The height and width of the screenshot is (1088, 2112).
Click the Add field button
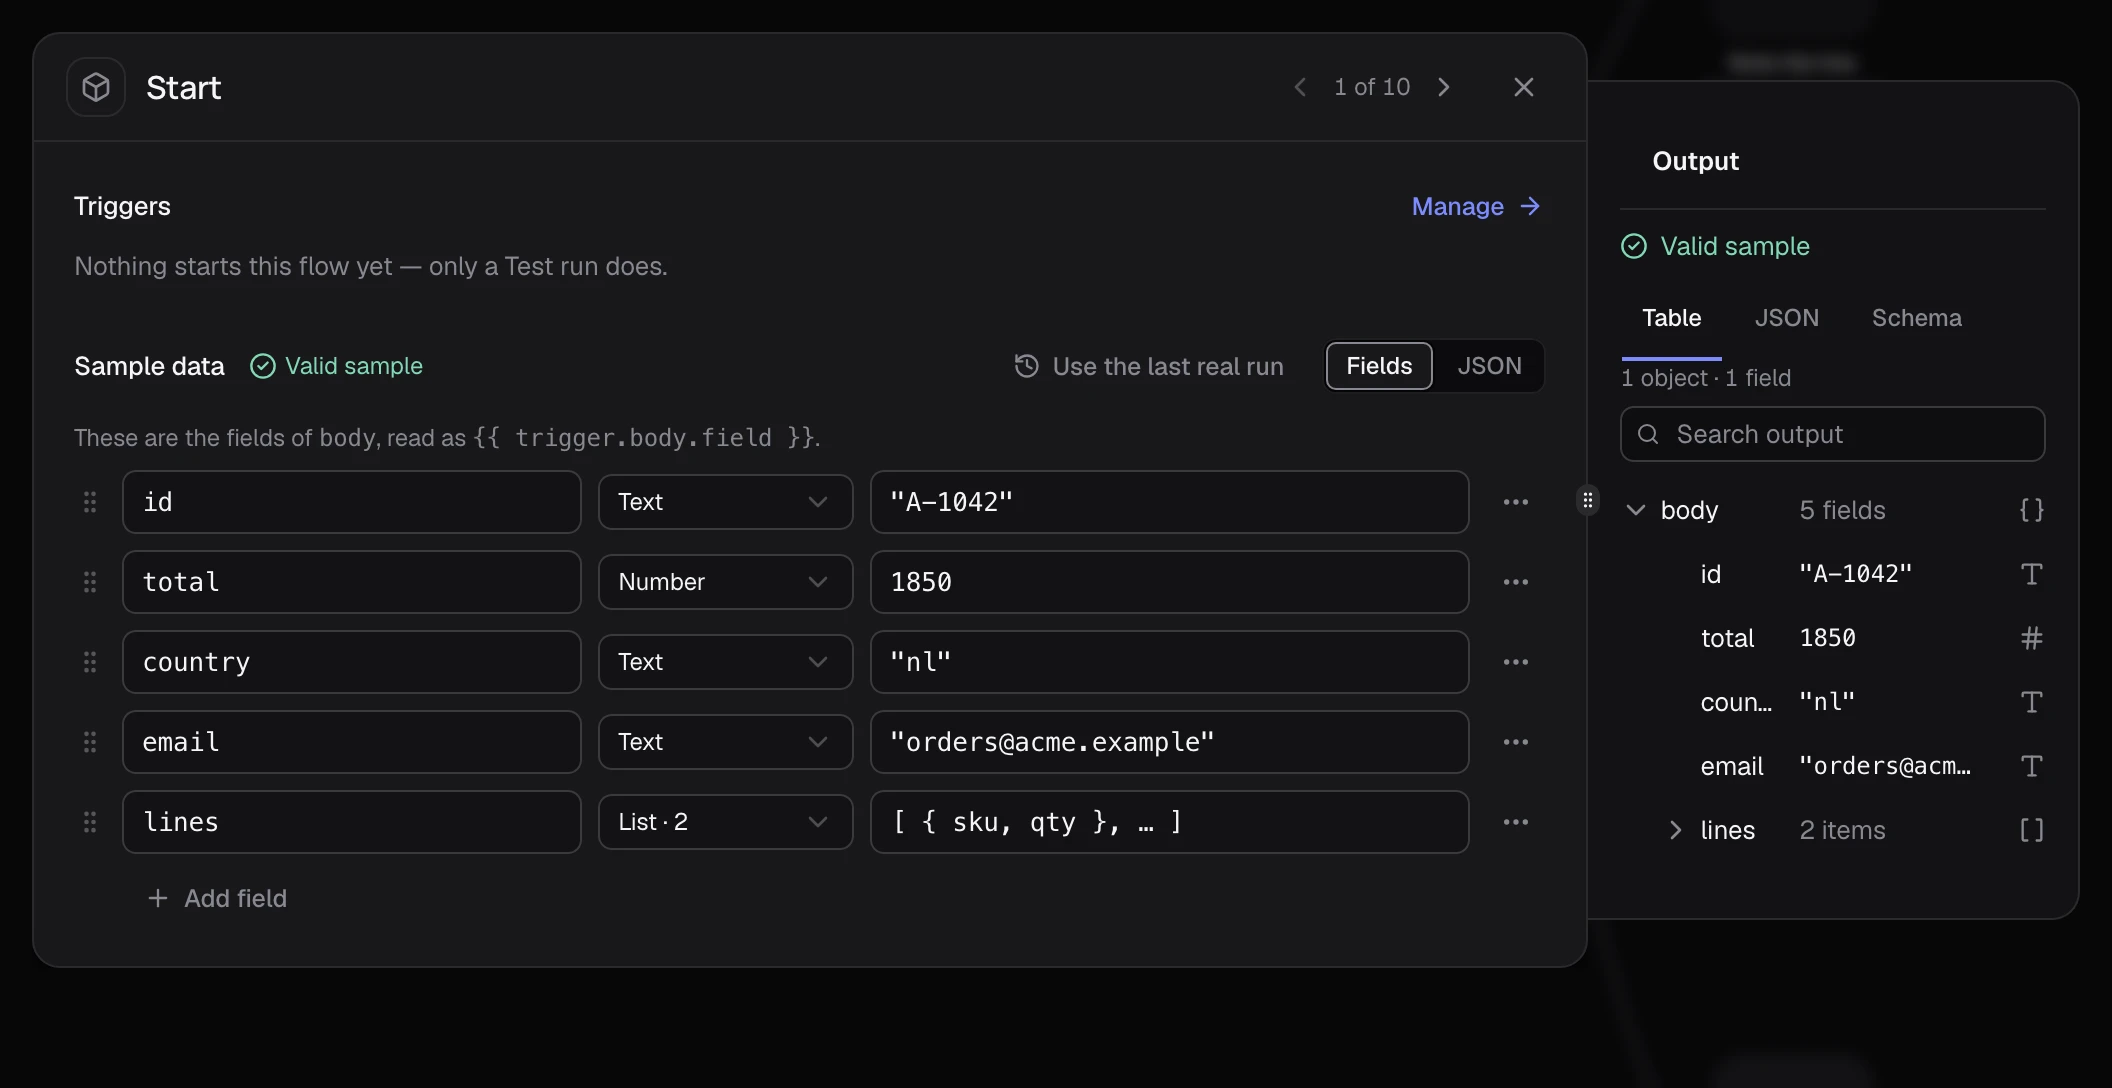[217, 898]
